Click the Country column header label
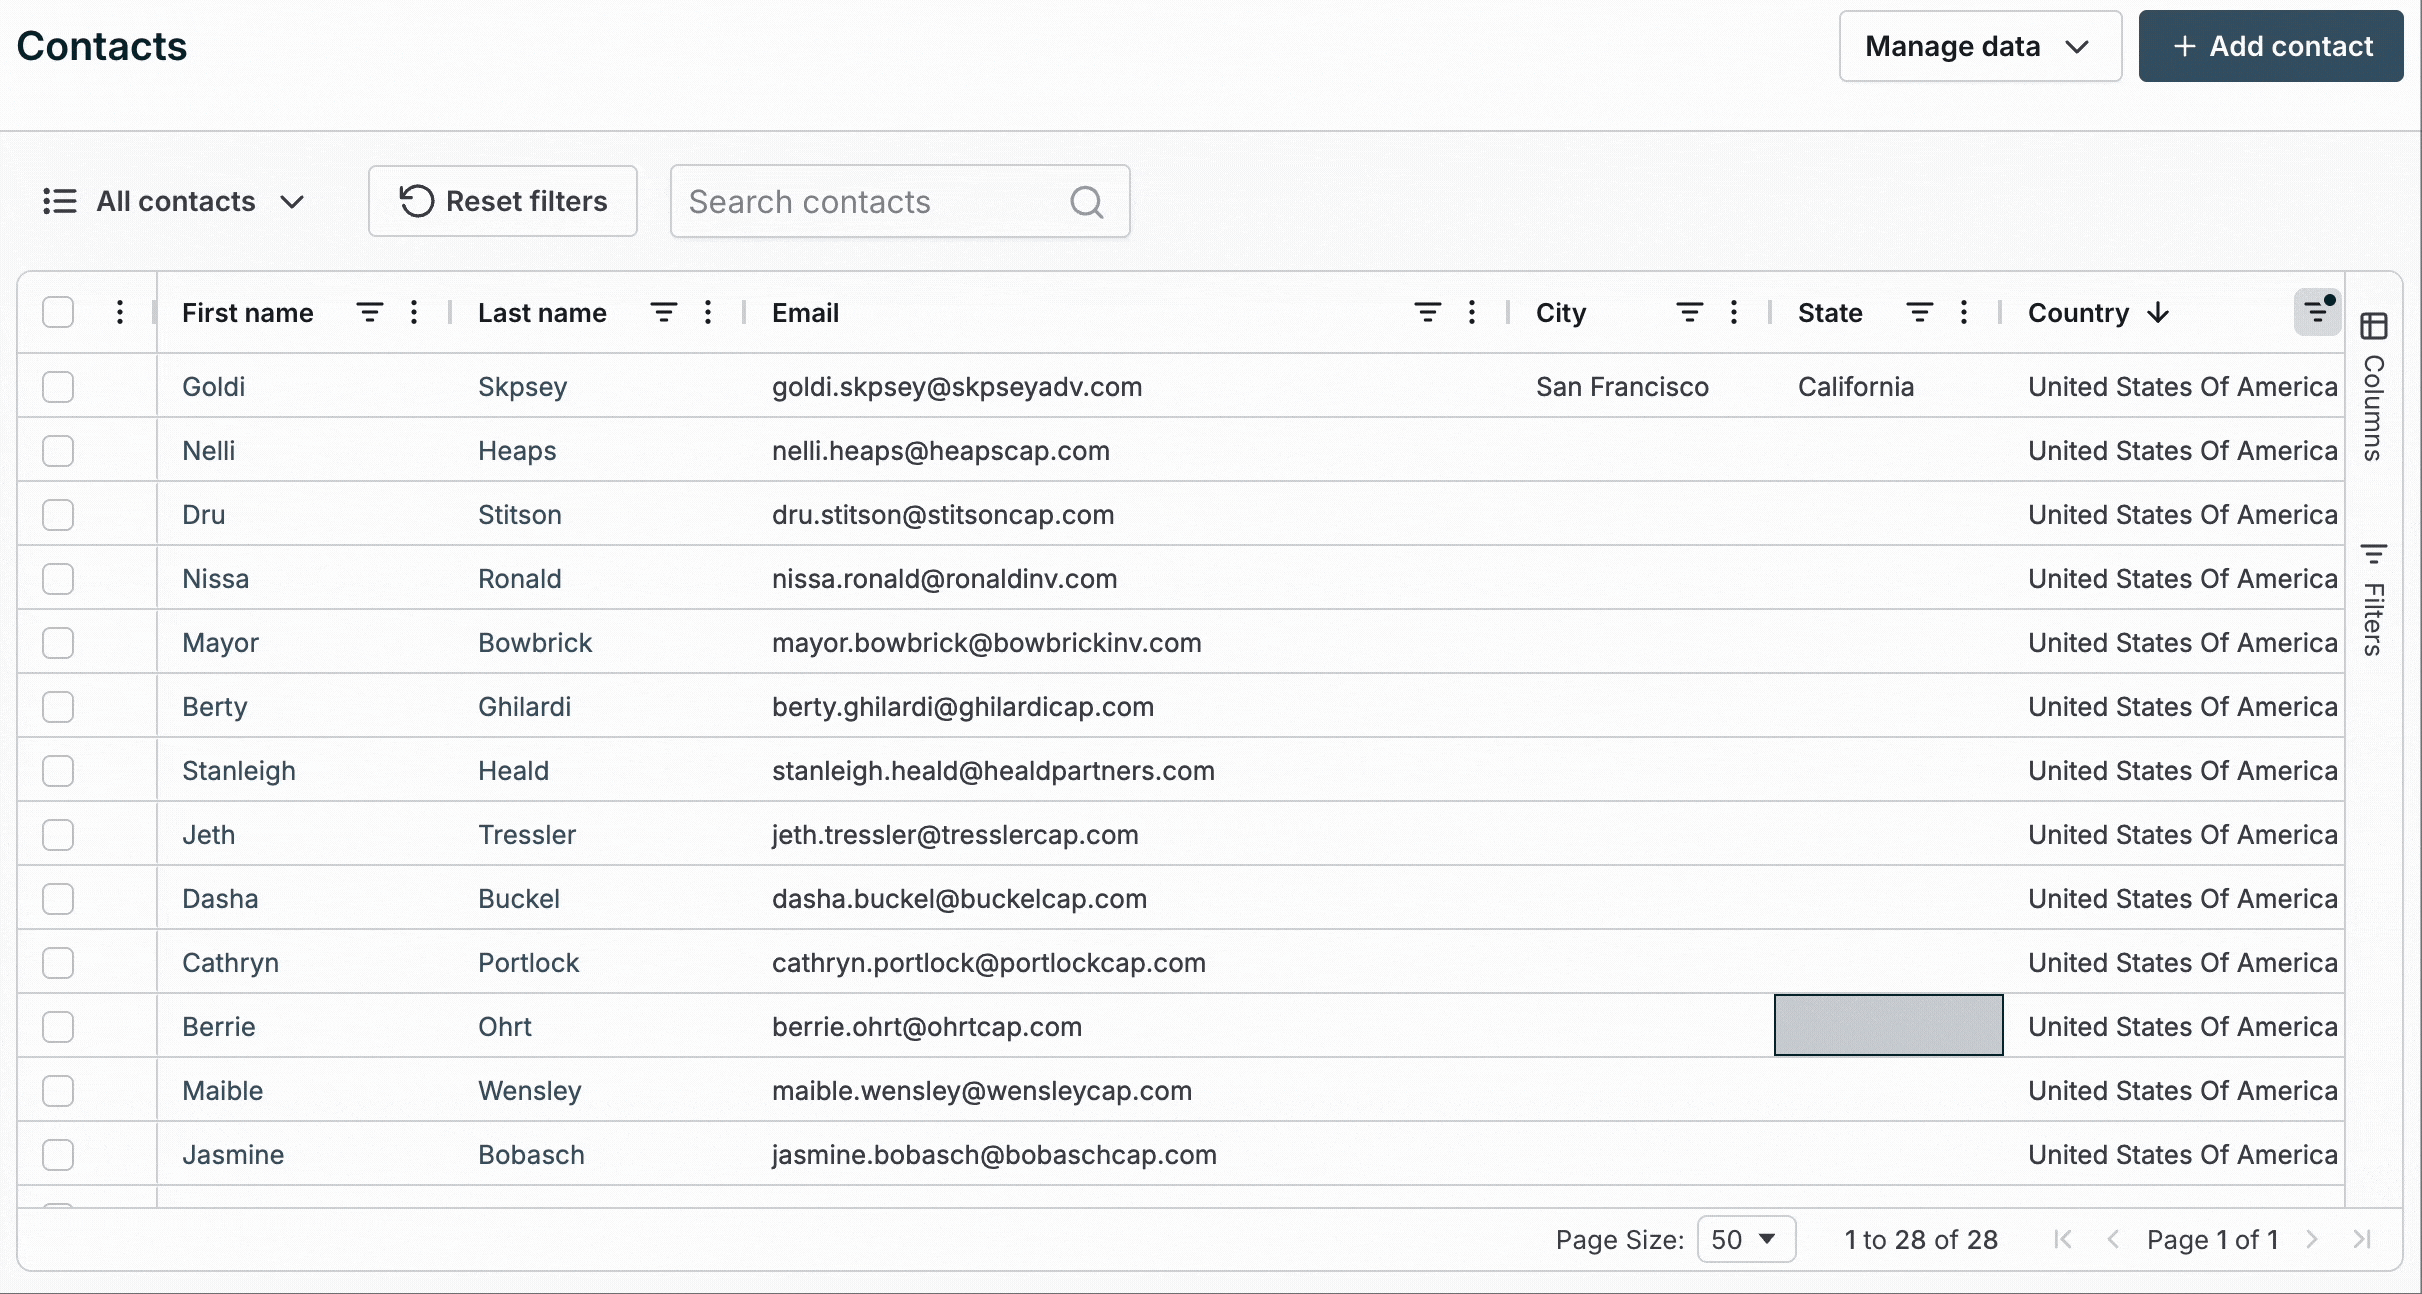Viewport: 2422px width, 1294px height. pos(2078,313)
